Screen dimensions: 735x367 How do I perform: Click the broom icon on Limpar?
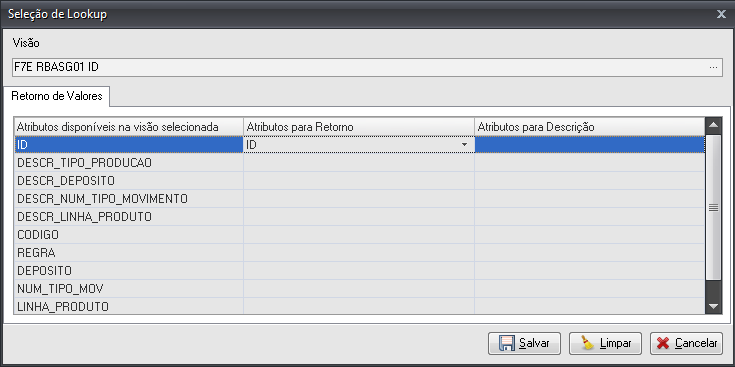click(x=587, y=343)
